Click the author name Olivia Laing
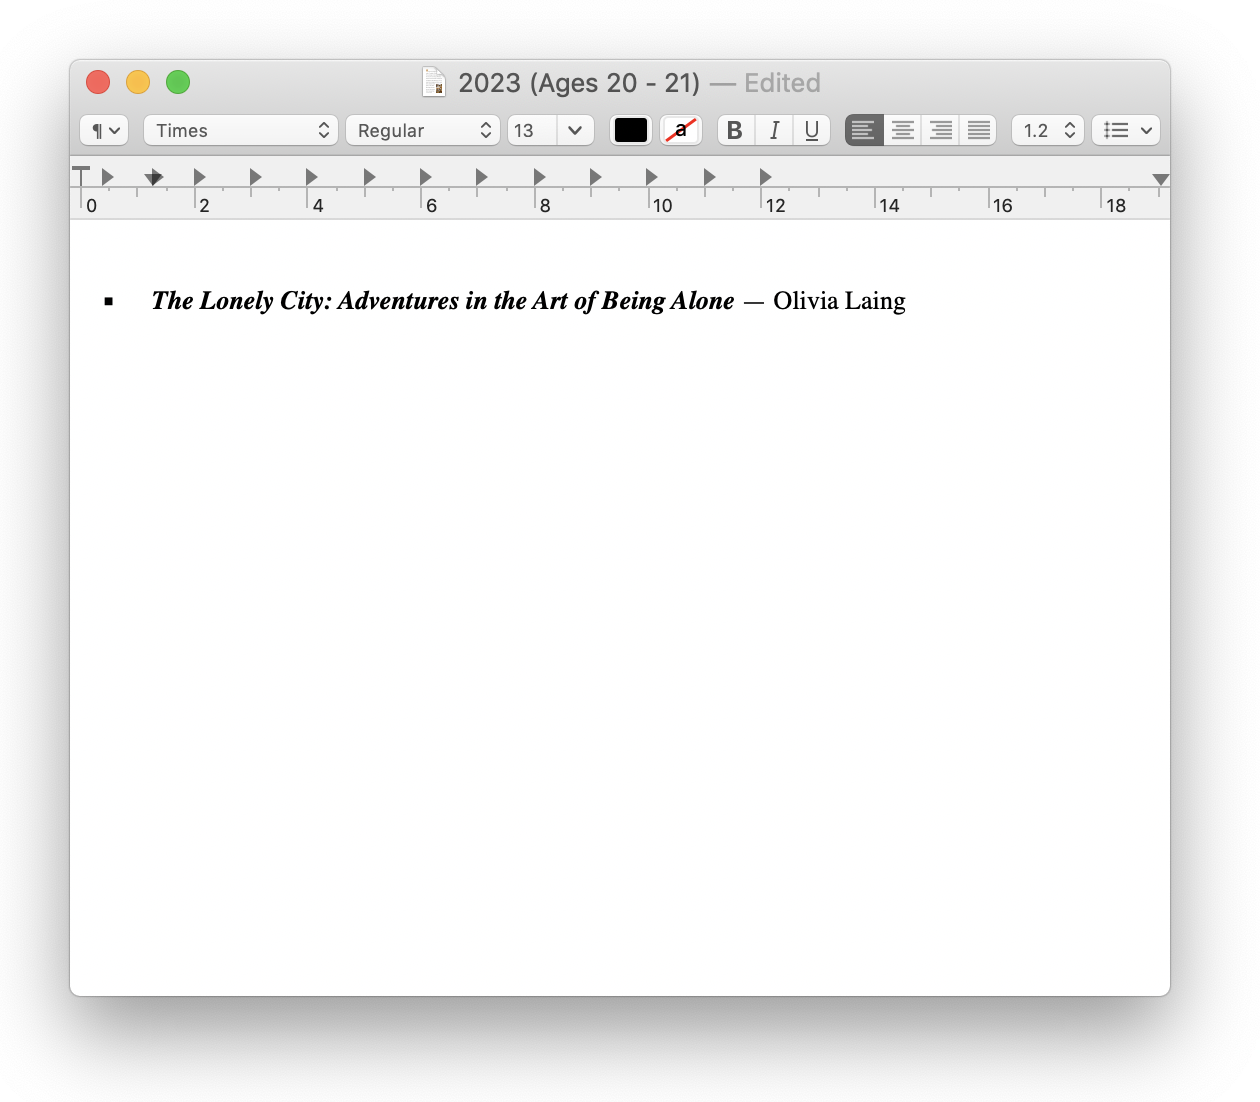 click(x=839, y=301)
